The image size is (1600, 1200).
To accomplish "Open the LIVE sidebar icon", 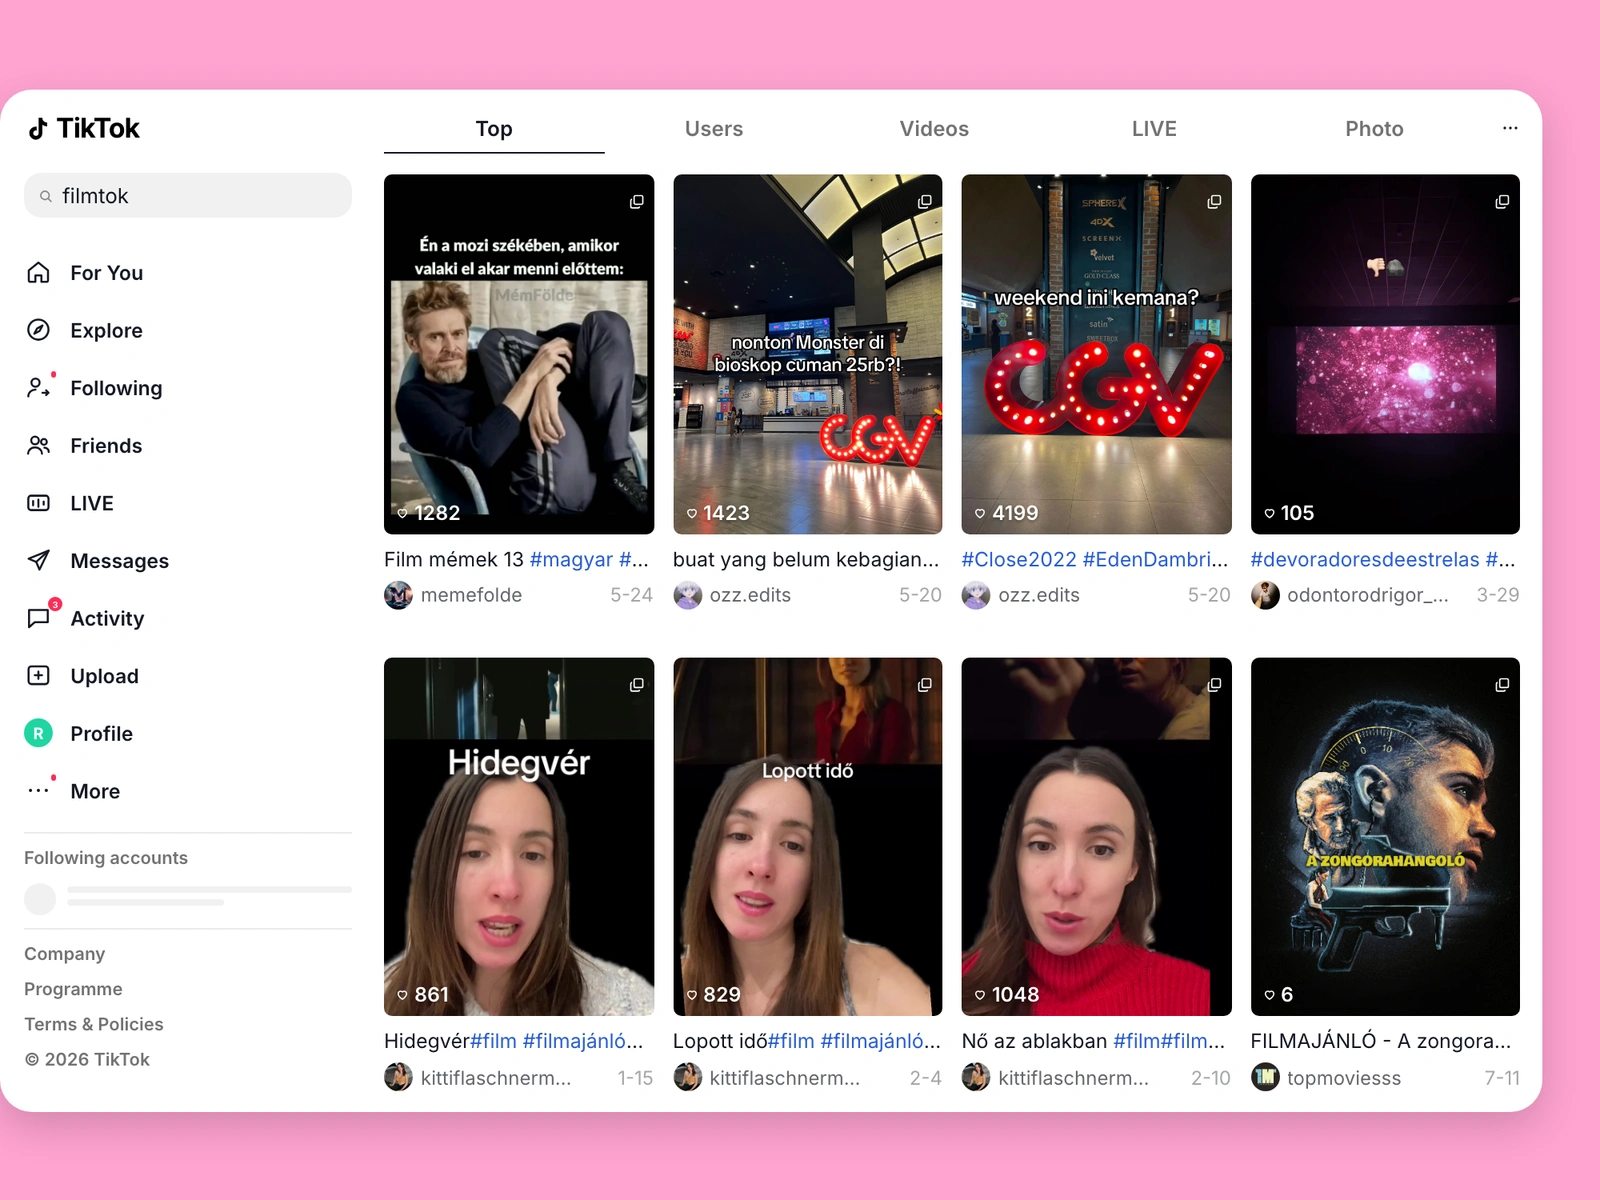I will tap(38, 503).
